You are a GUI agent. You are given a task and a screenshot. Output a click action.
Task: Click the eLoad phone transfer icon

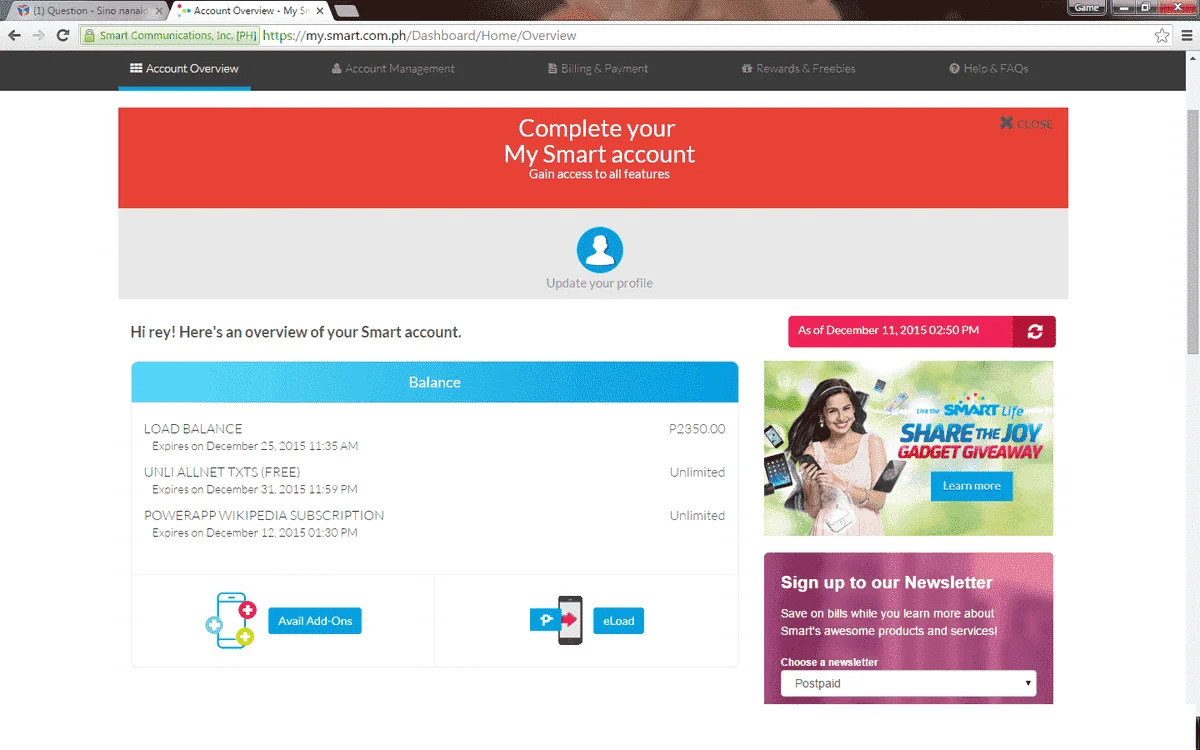click(557, 620)
